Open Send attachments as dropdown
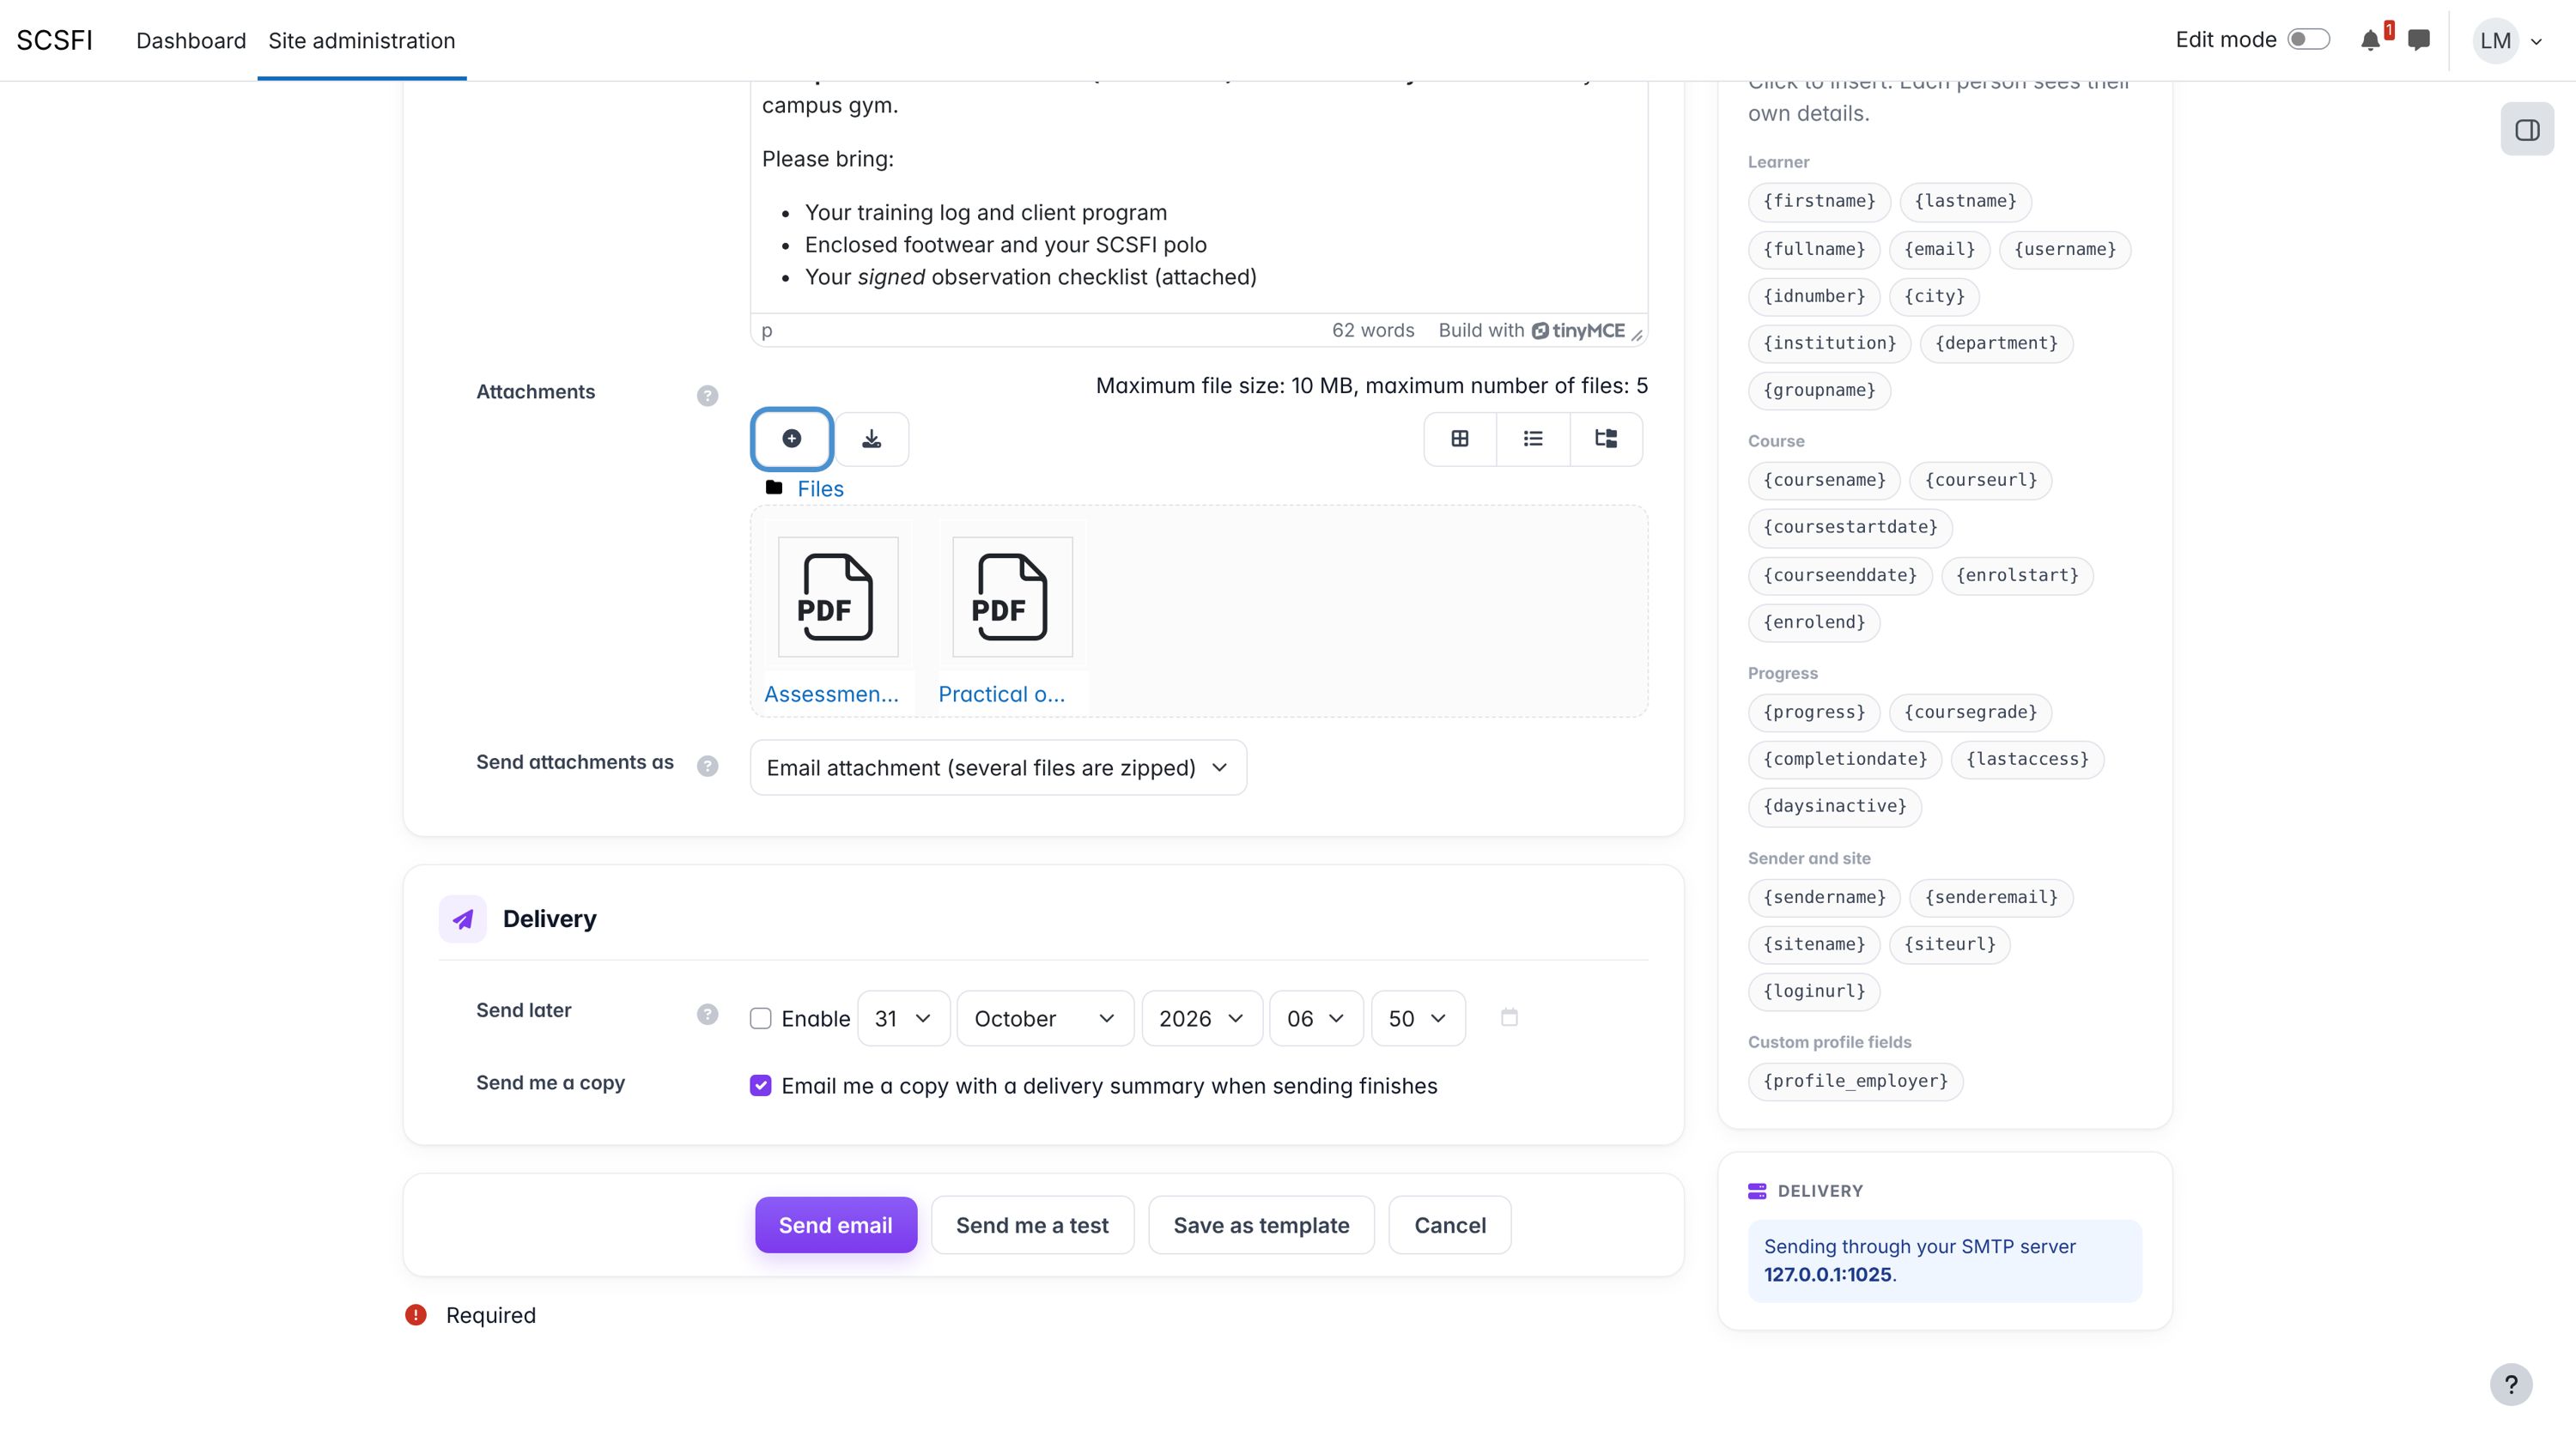The width and height of the screenshot is (2576, 1449). [x=998, y=768]
